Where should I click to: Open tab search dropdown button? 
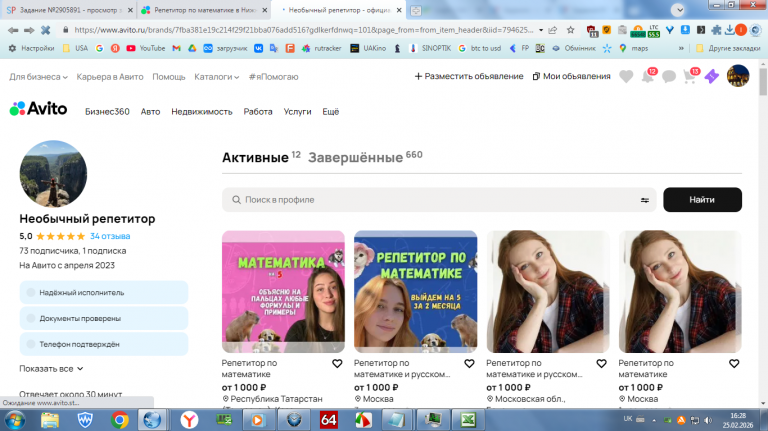(678, 10)
